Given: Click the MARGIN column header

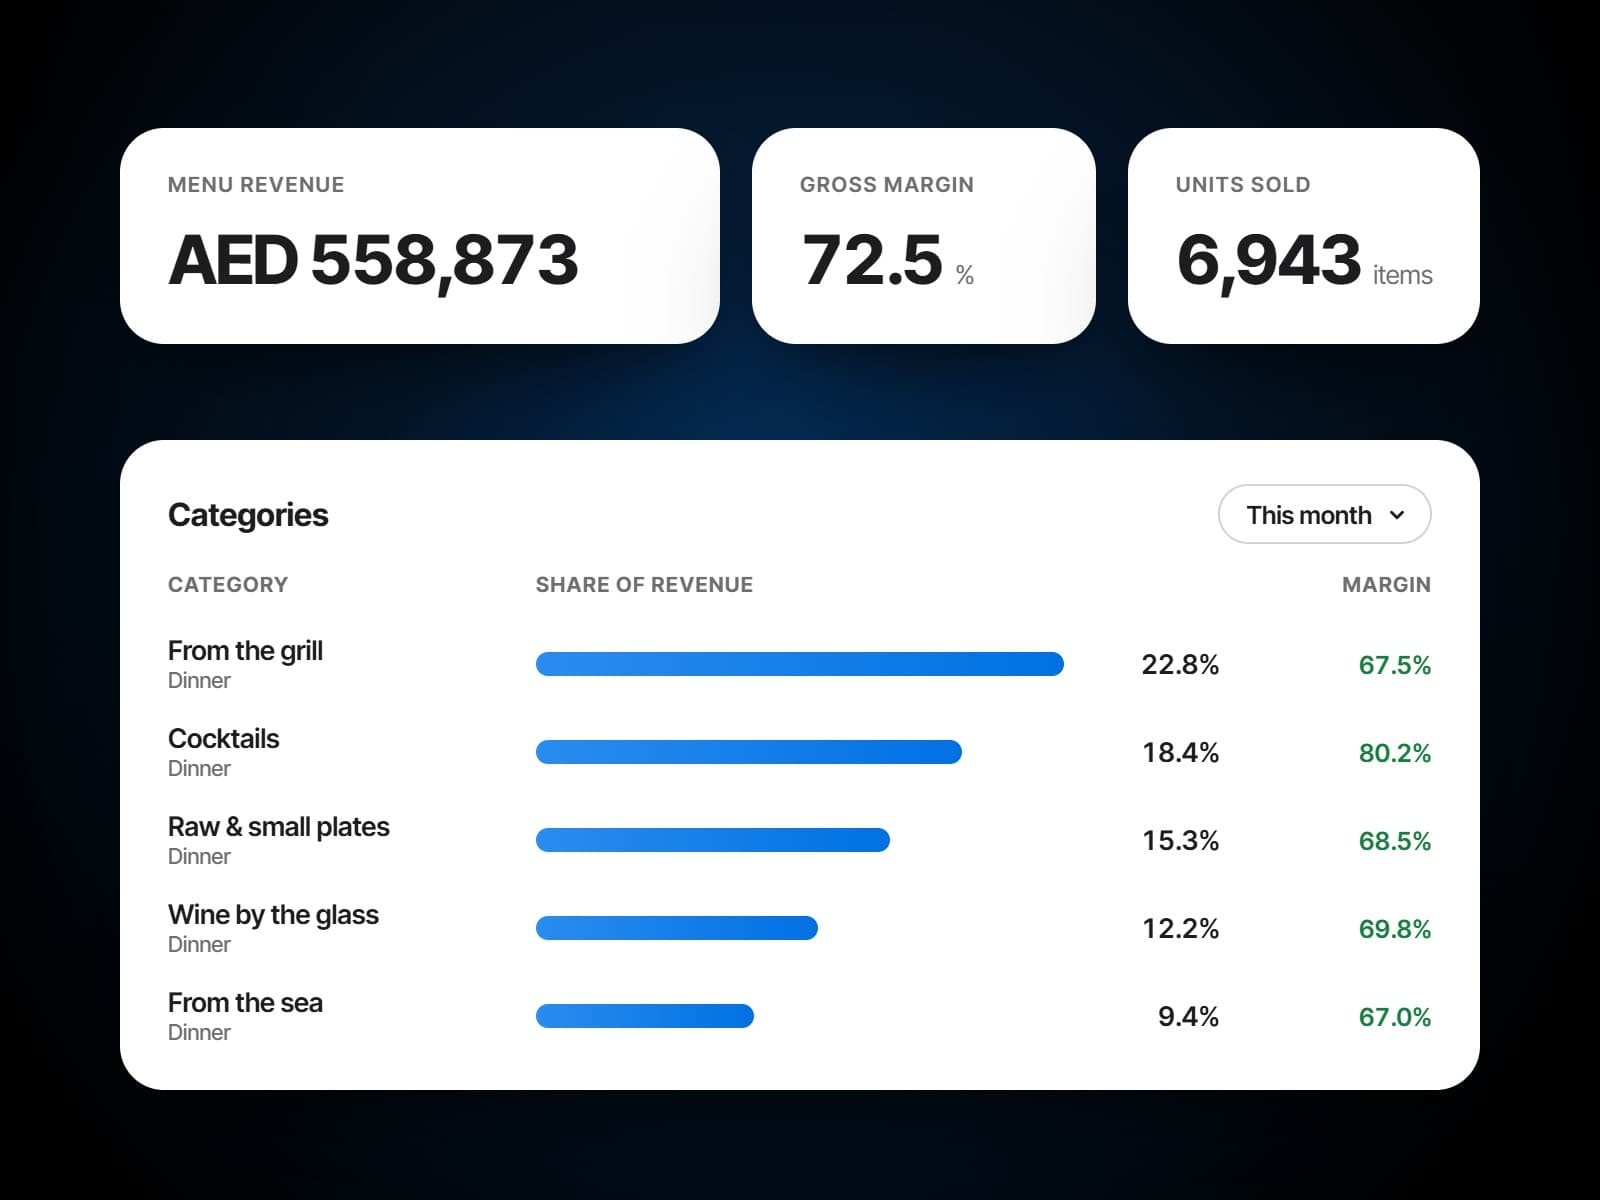Looking at the screenshot, I should tap(1386, 584).
